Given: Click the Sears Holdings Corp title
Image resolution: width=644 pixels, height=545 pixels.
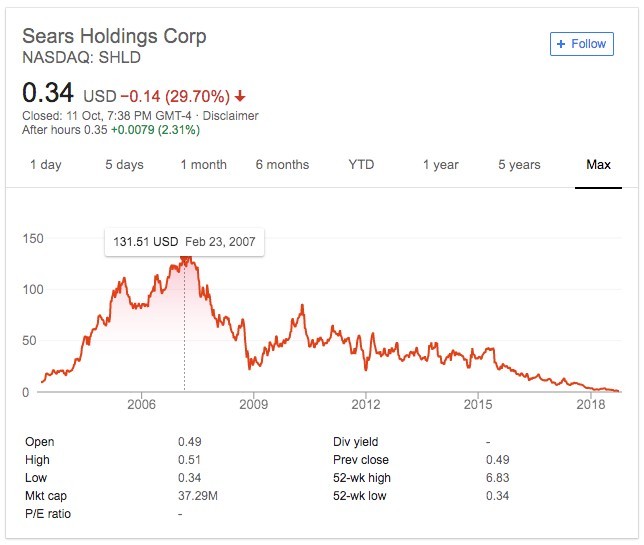Looking at the screenshot, I should (114, 36).
